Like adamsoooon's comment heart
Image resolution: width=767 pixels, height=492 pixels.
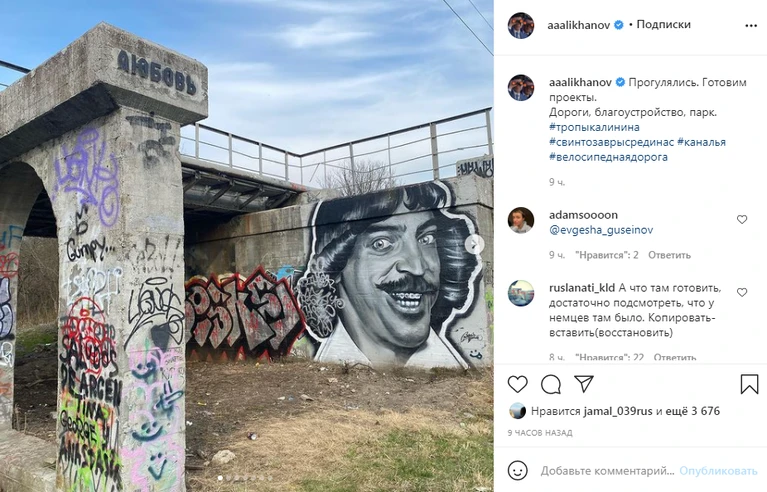[742, 220]
